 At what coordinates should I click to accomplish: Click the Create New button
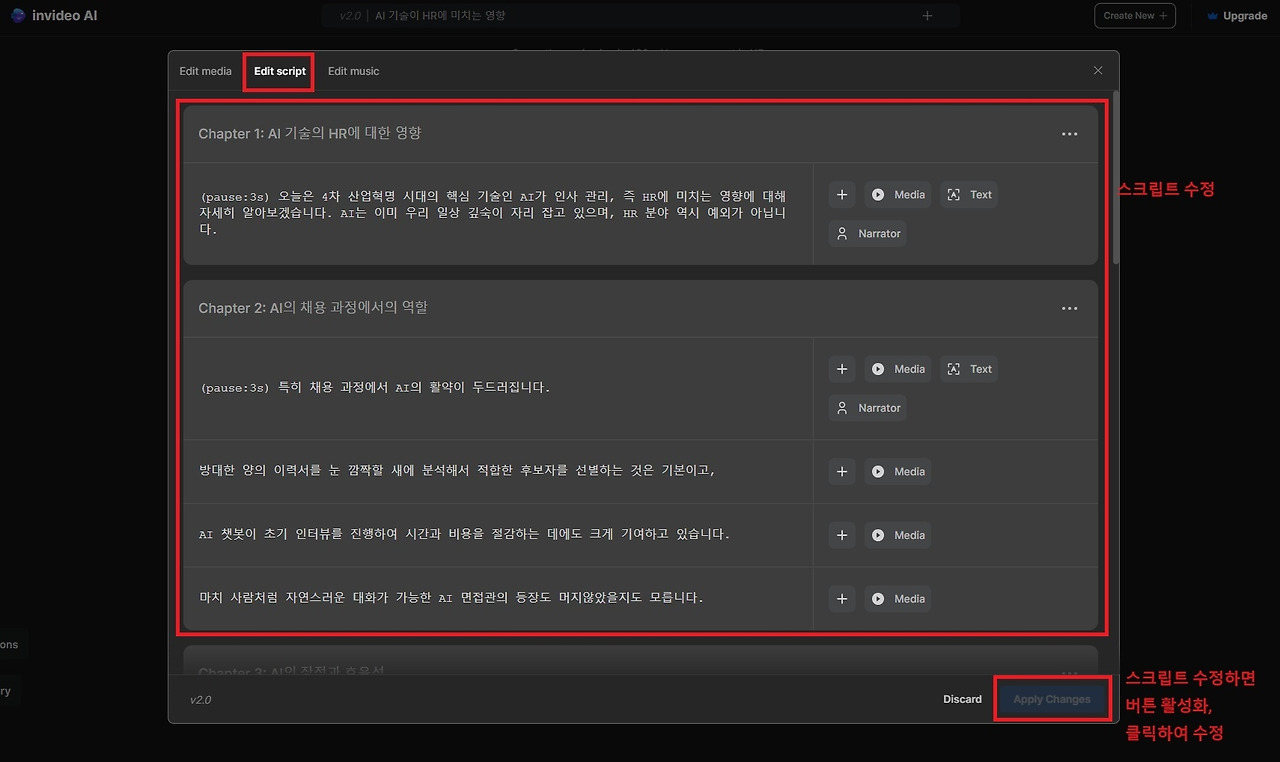coord(1135,16)
